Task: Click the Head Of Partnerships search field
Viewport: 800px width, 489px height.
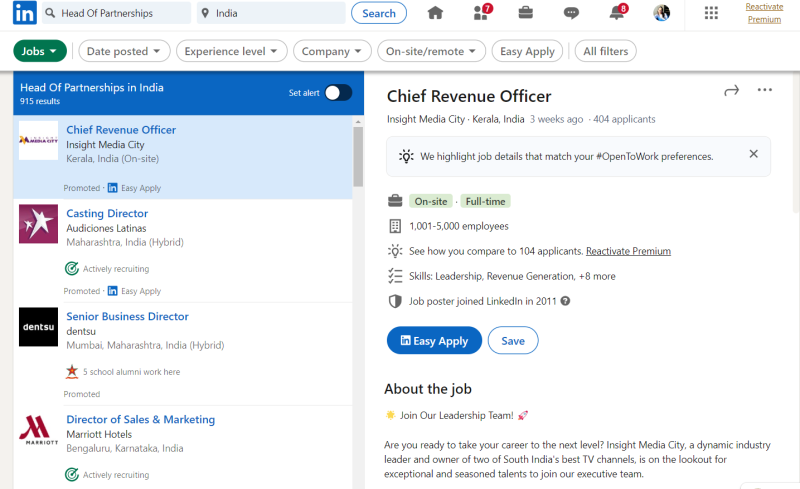Action: click(116, 13)
